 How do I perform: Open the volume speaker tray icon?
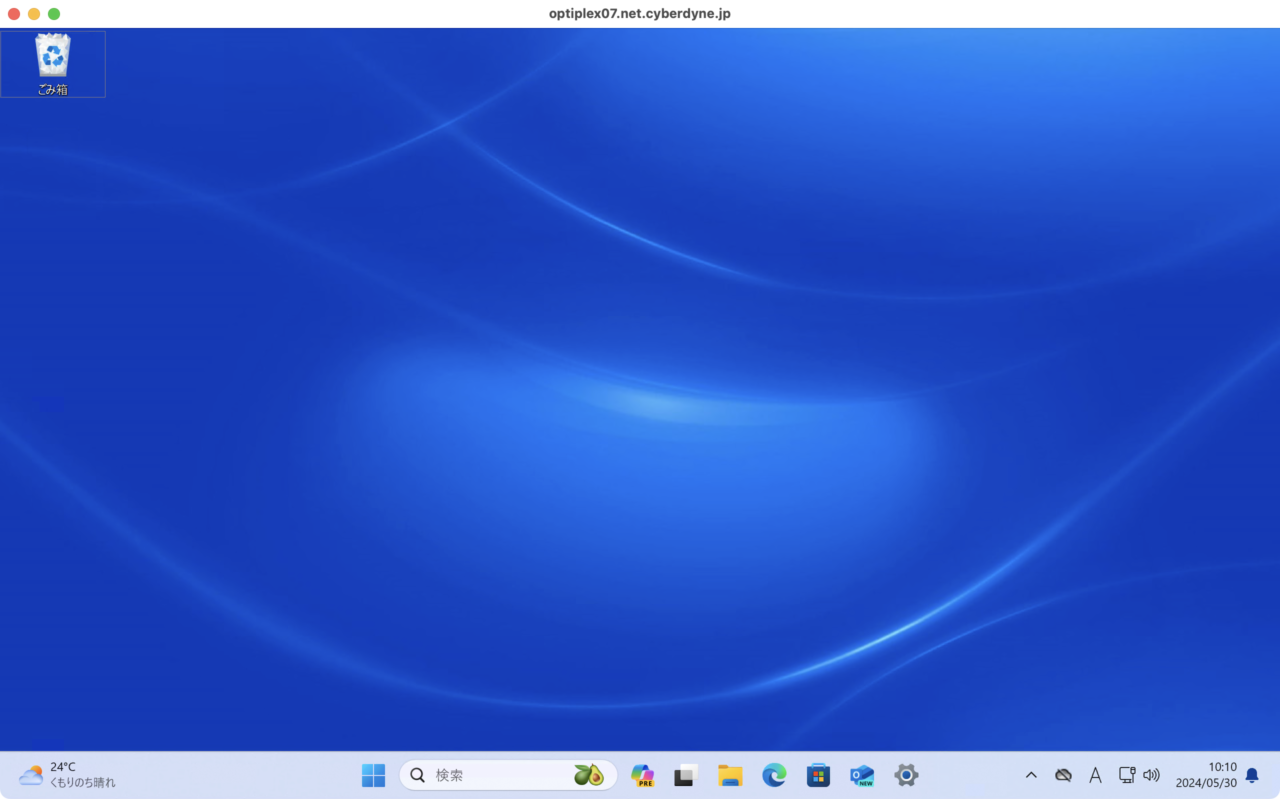pyautogui.click(x=1151, y=775)
